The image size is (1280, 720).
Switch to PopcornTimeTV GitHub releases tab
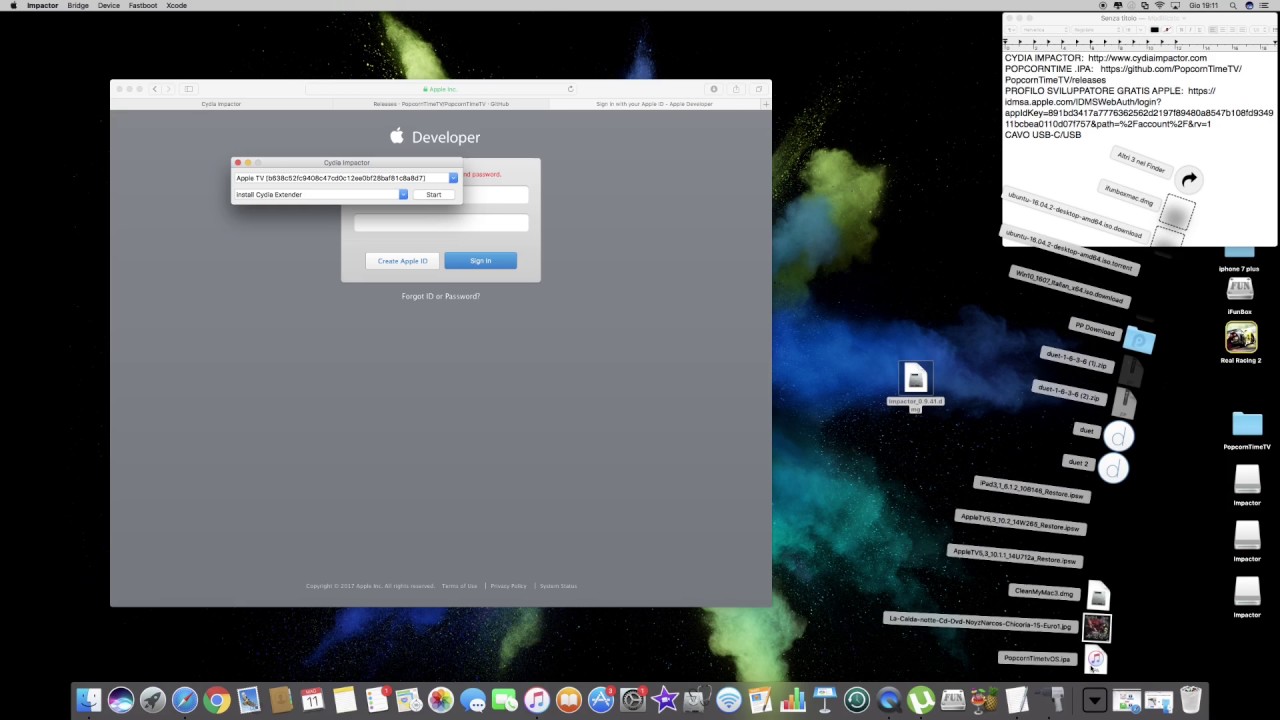point(441,104)
